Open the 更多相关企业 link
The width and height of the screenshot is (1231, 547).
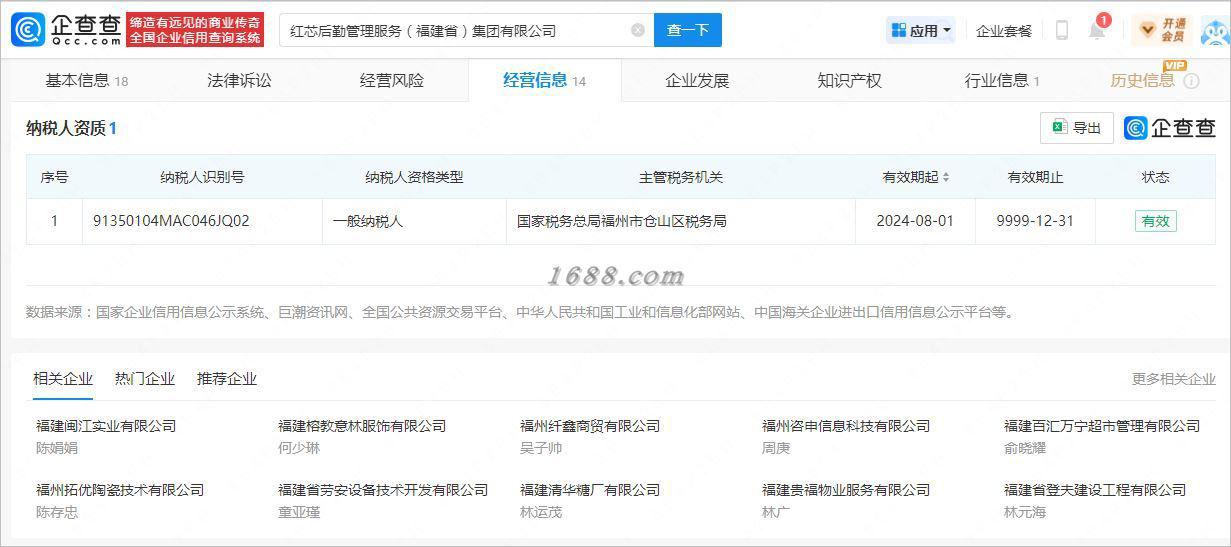click(1174, 379)
